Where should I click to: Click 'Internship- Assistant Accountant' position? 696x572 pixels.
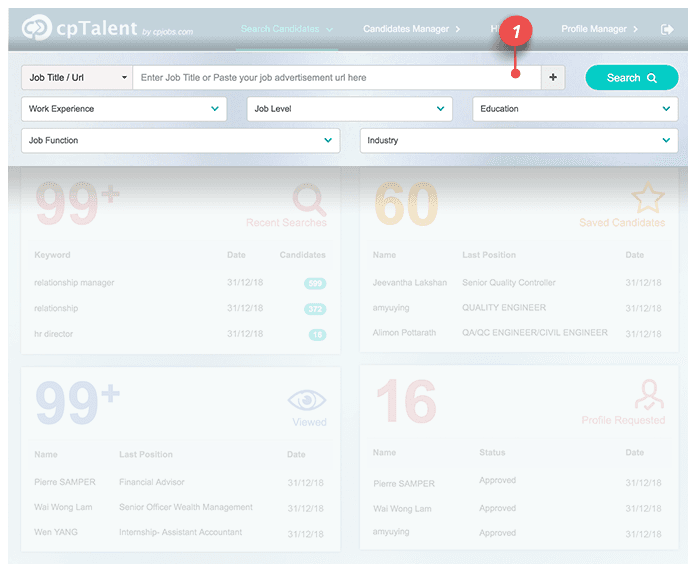coord(180,532)
